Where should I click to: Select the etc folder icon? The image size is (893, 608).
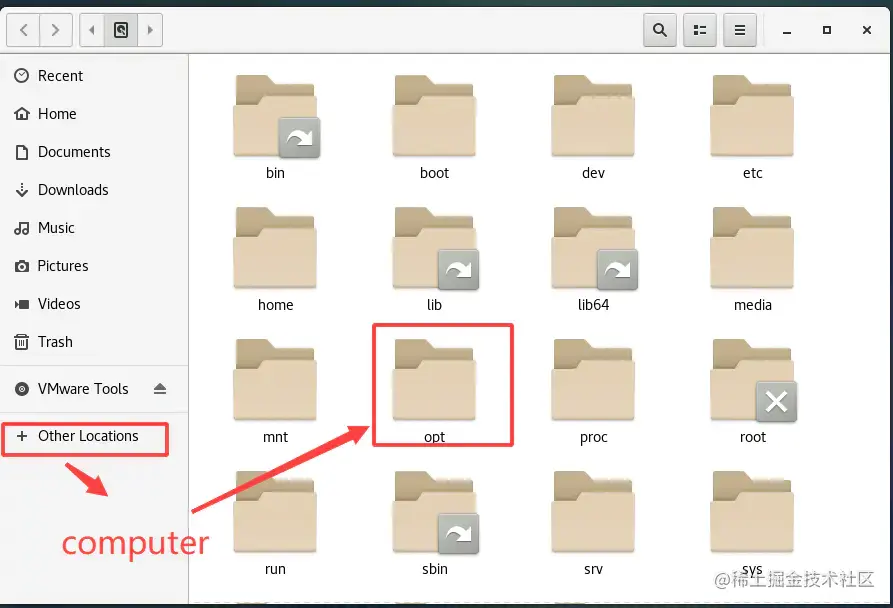tap(752, 116)
